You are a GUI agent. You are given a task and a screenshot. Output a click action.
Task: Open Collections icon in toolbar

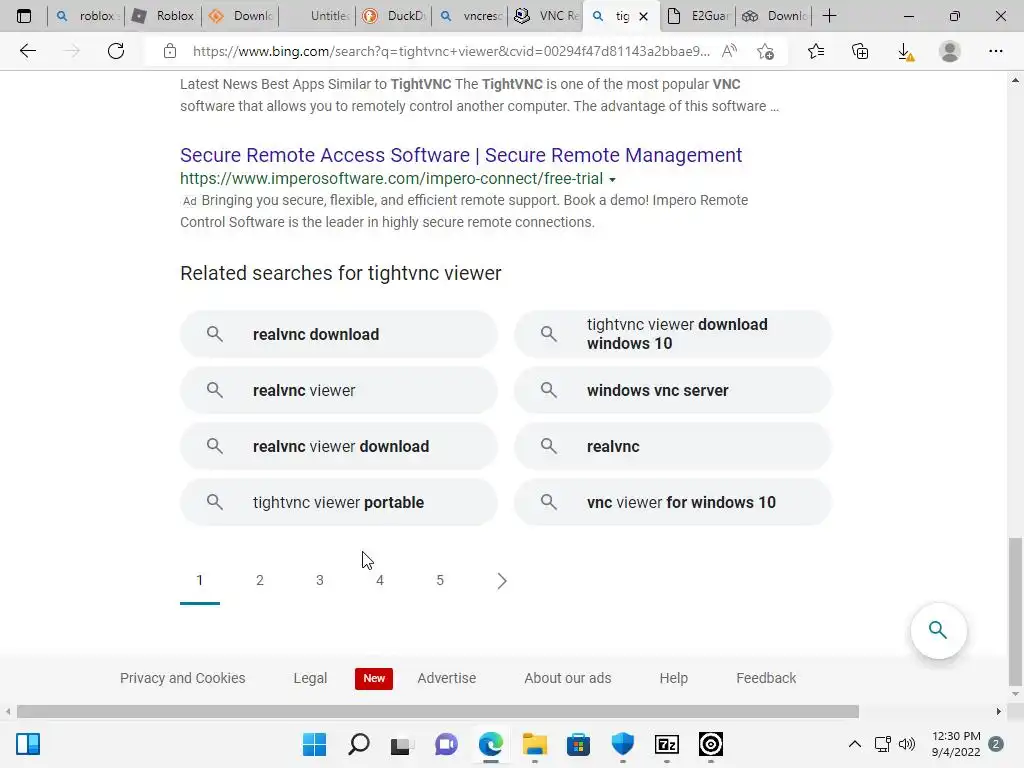(860, 51)
